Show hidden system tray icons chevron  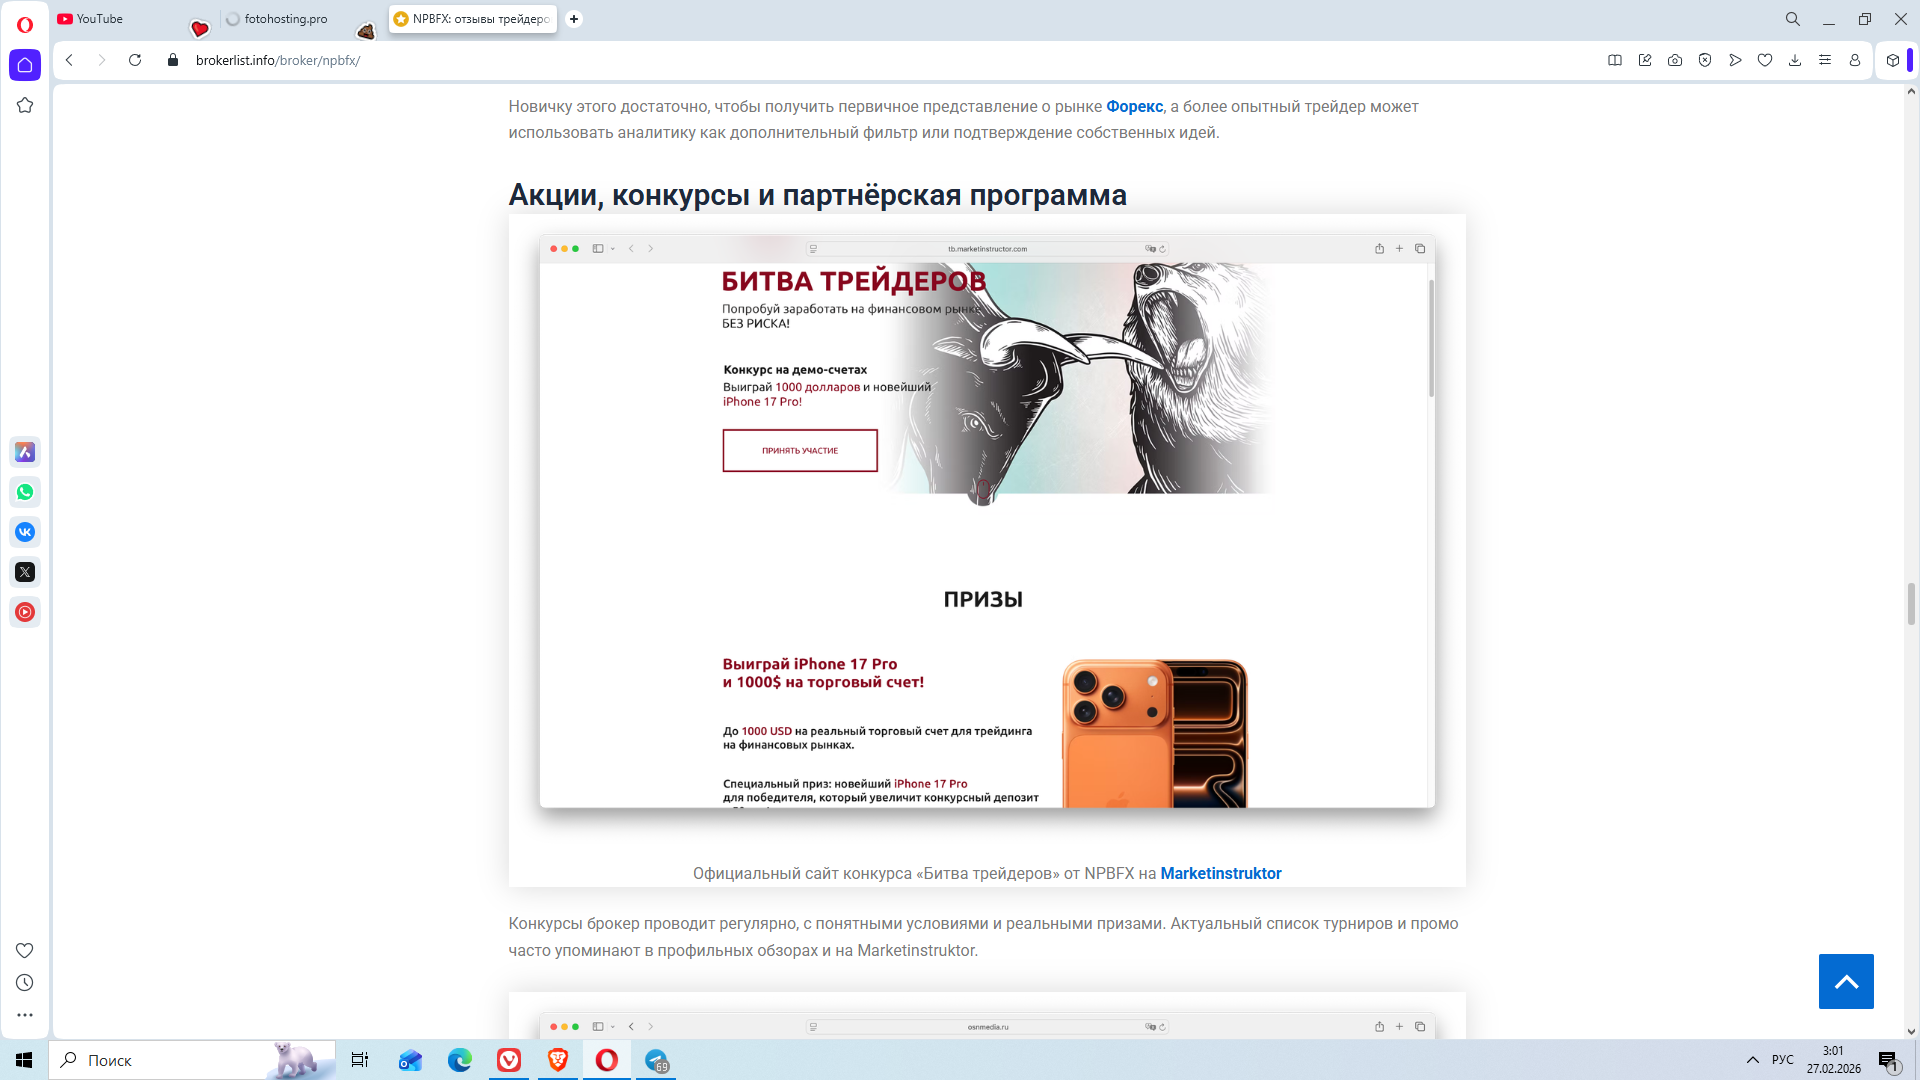click(x=1752, y=1060)
